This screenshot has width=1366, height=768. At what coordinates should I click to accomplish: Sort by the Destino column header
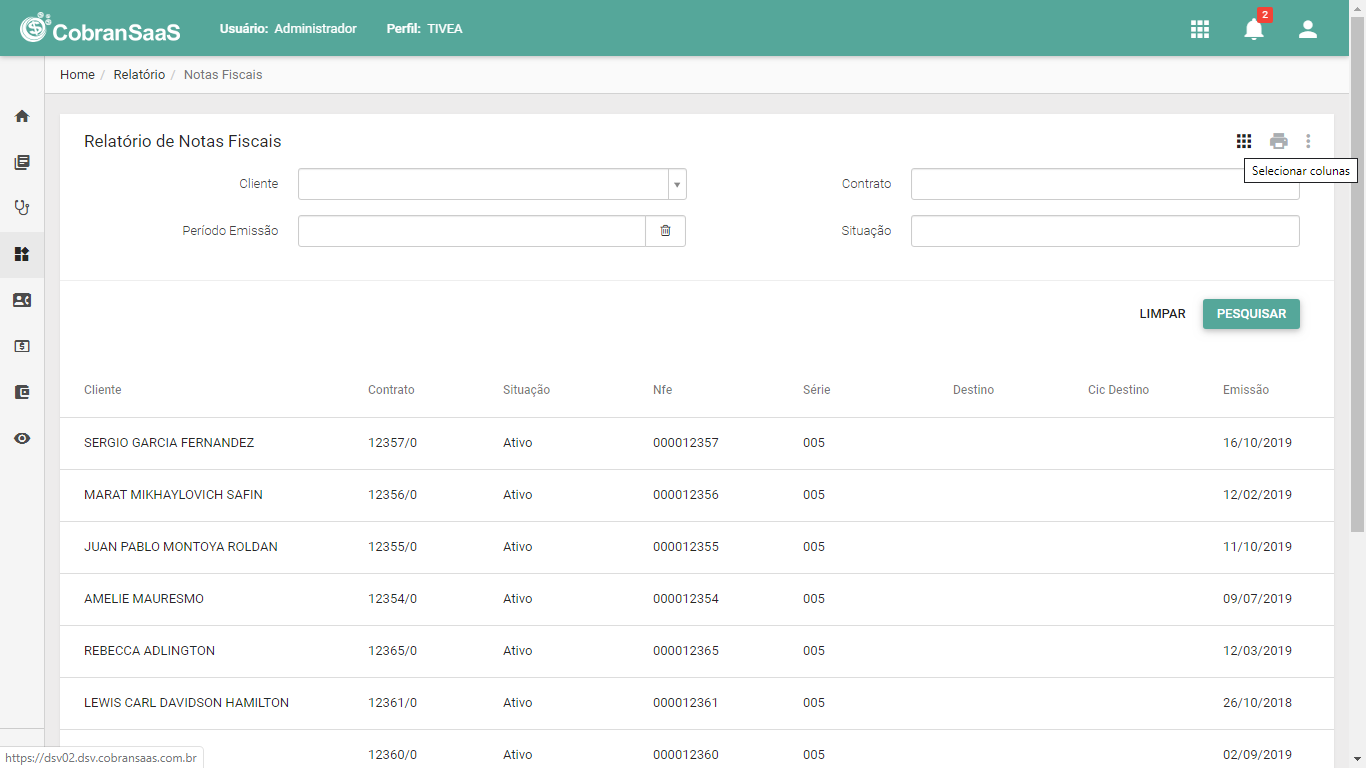coord(973,390)
